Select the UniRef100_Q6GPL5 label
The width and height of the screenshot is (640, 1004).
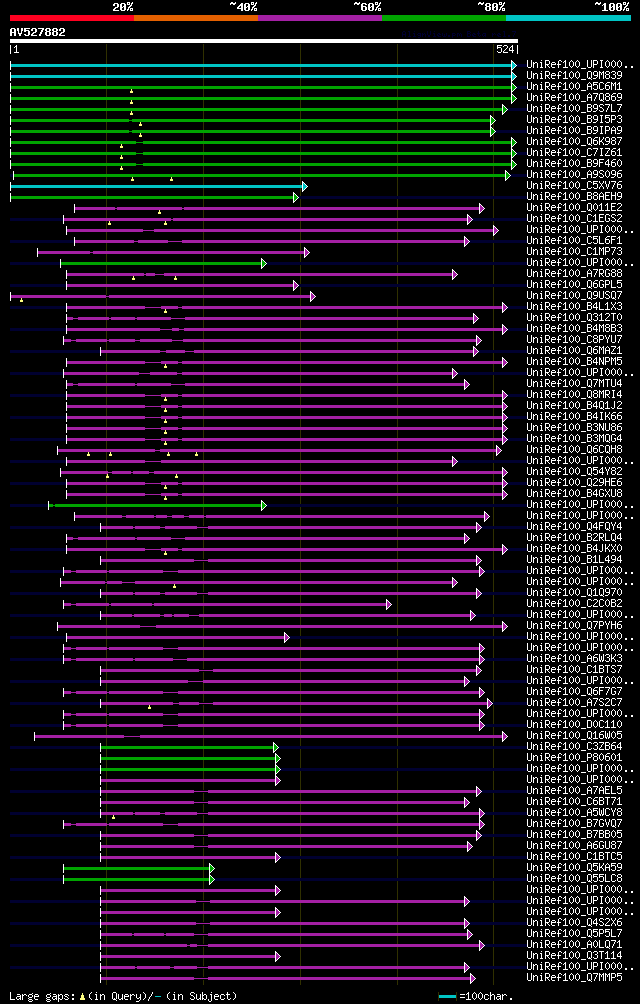click(573, 284)
